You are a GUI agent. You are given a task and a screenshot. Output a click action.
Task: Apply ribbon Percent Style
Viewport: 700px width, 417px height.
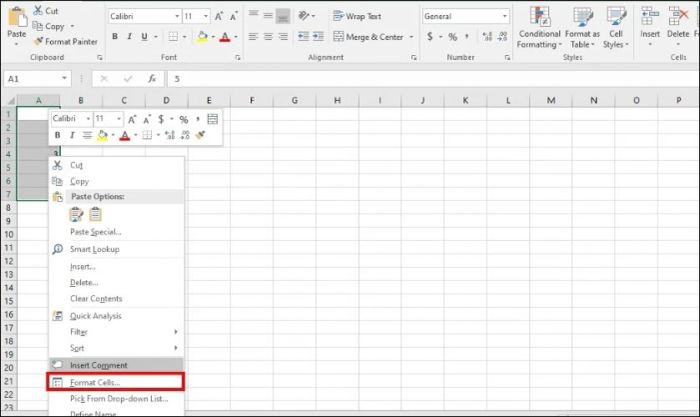(453, 37)
